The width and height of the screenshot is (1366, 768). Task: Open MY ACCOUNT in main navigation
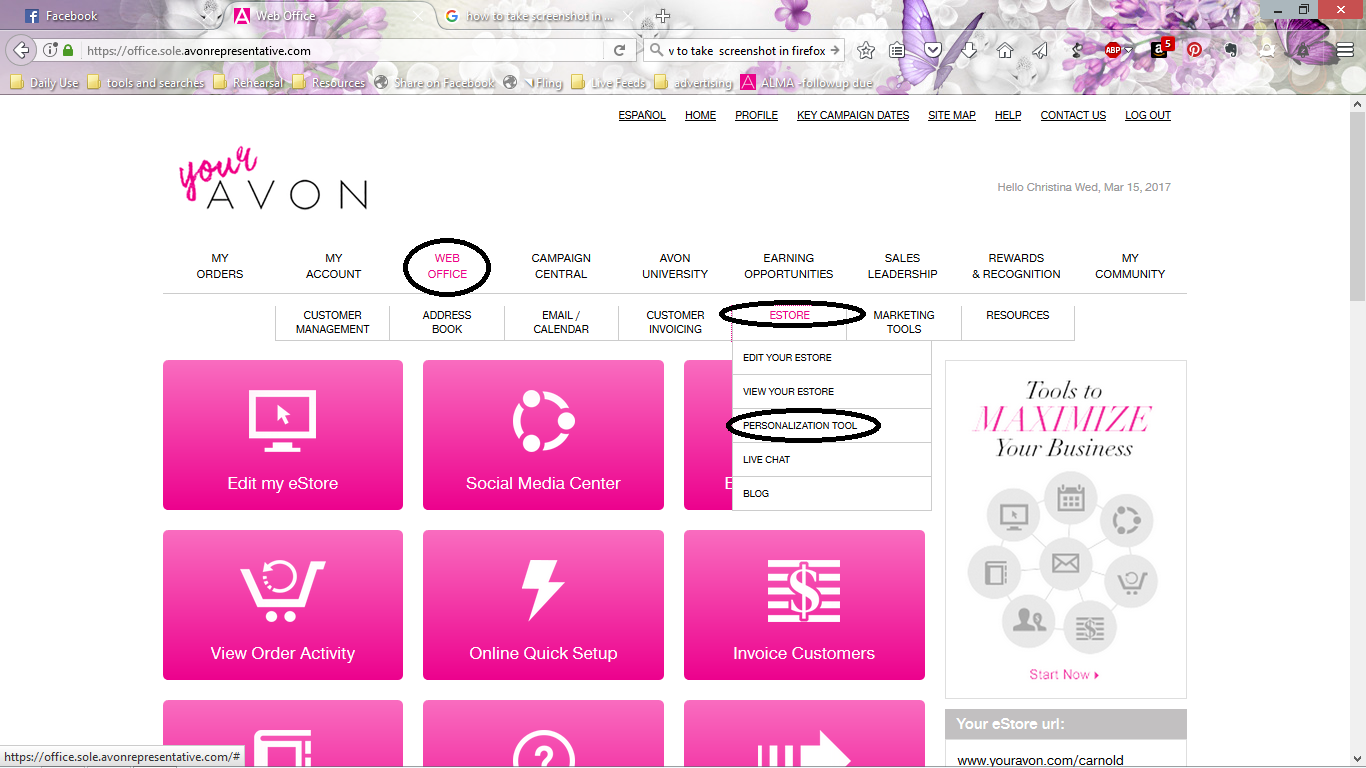(x=334, y=266)
